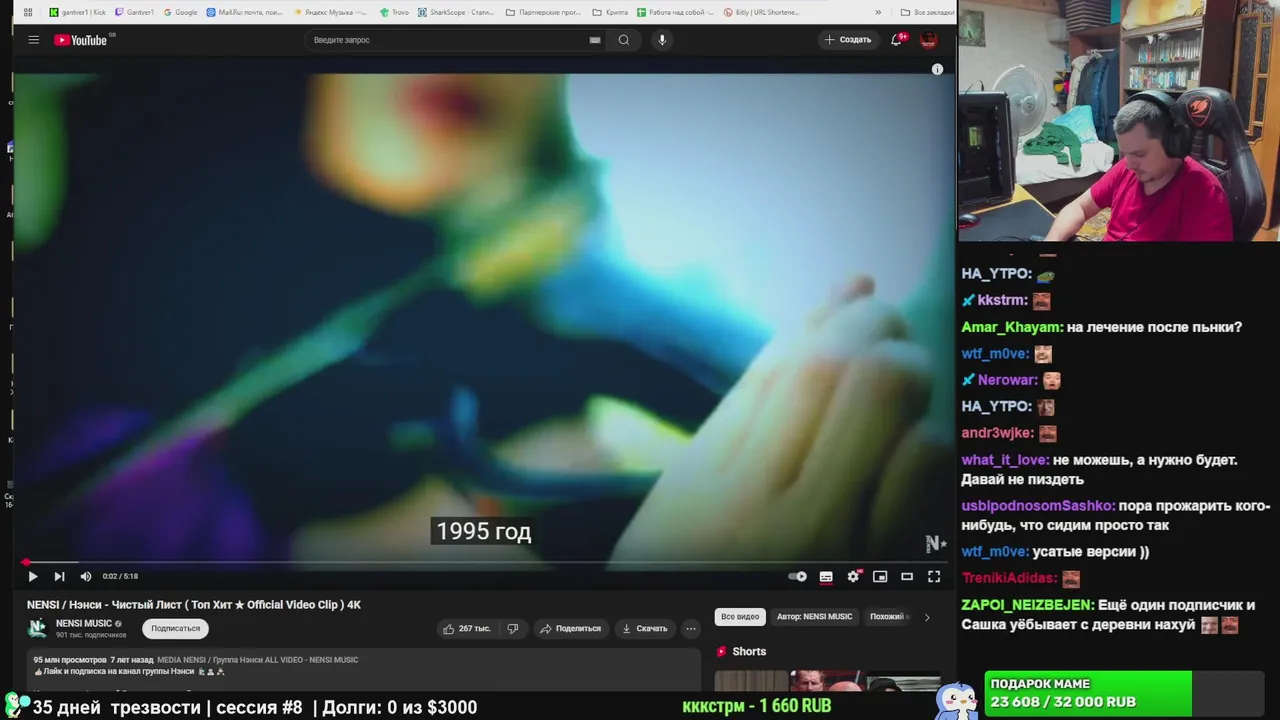Open Gantver1 Twitch bookmark
This screenshot has height=720, width=1280.
coord(134,12)
